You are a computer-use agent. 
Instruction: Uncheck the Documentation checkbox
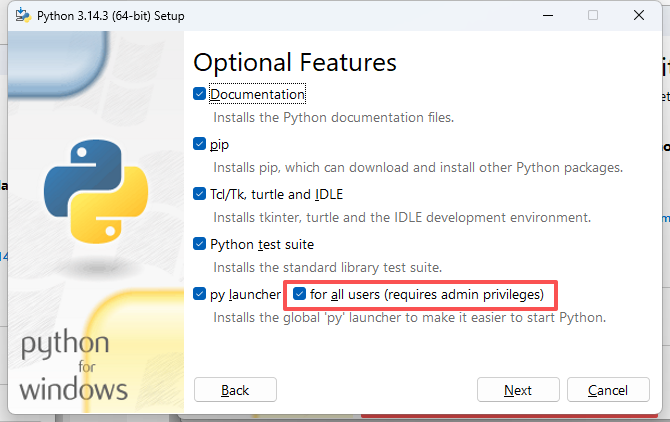point(199,94)
